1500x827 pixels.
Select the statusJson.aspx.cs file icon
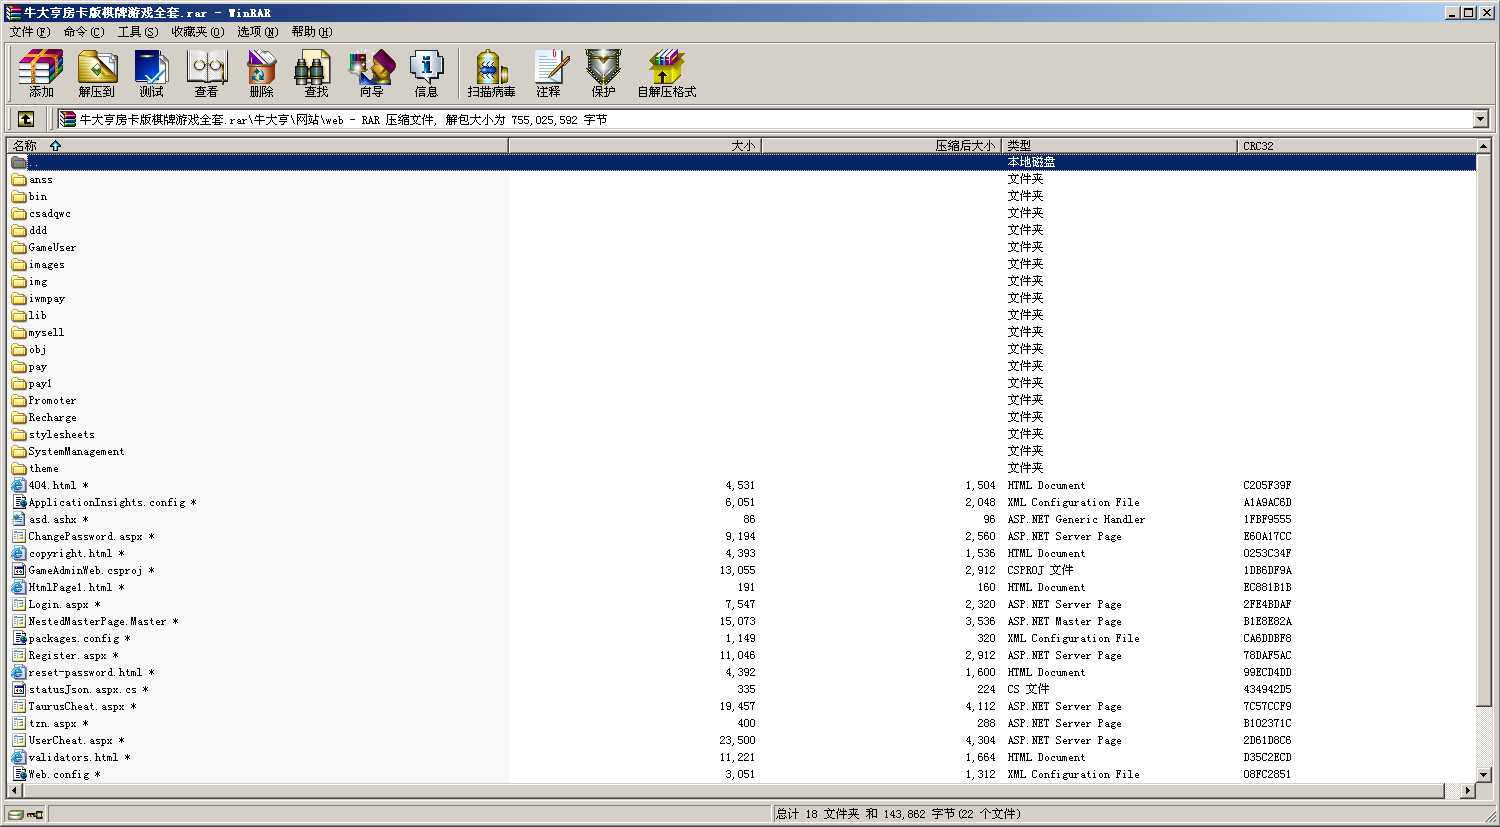pos(19,690)
